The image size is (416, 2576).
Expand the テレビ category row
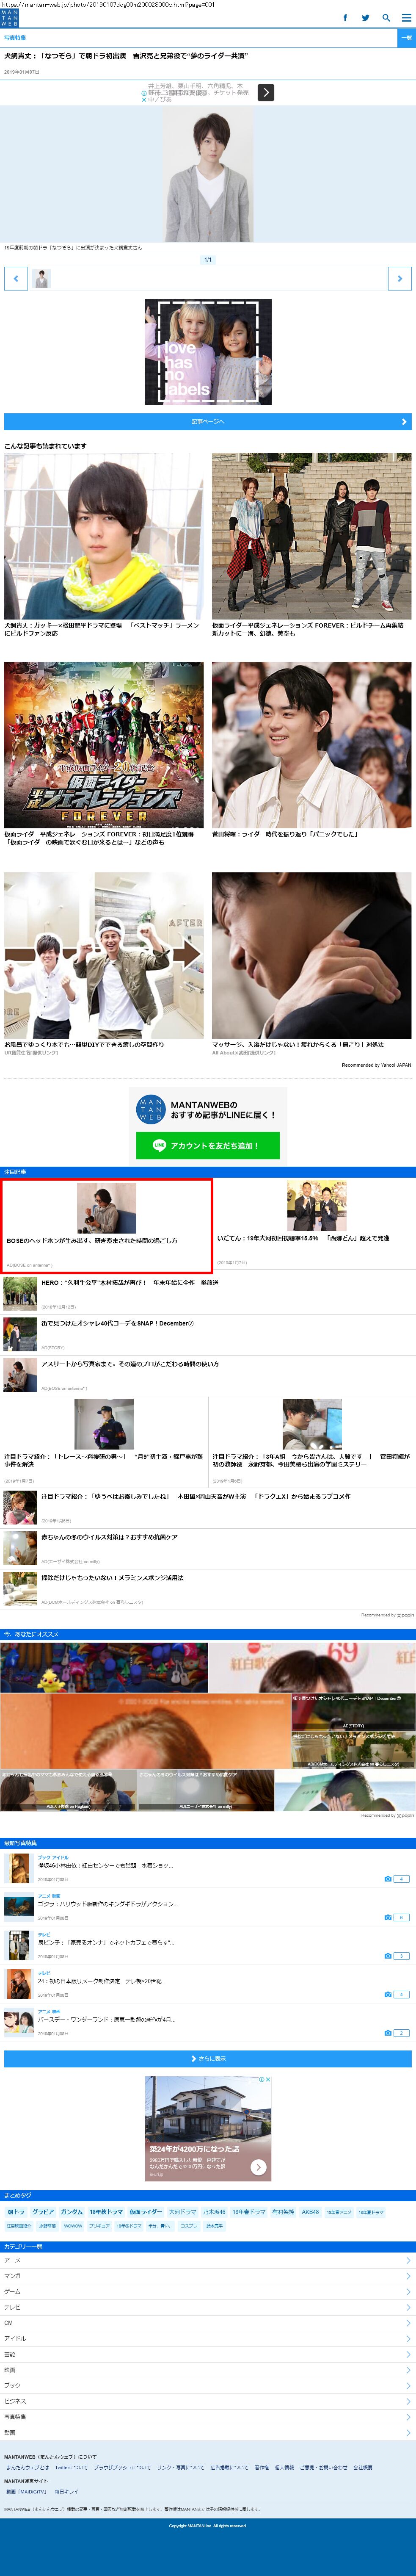click(x=208, y=2307)
